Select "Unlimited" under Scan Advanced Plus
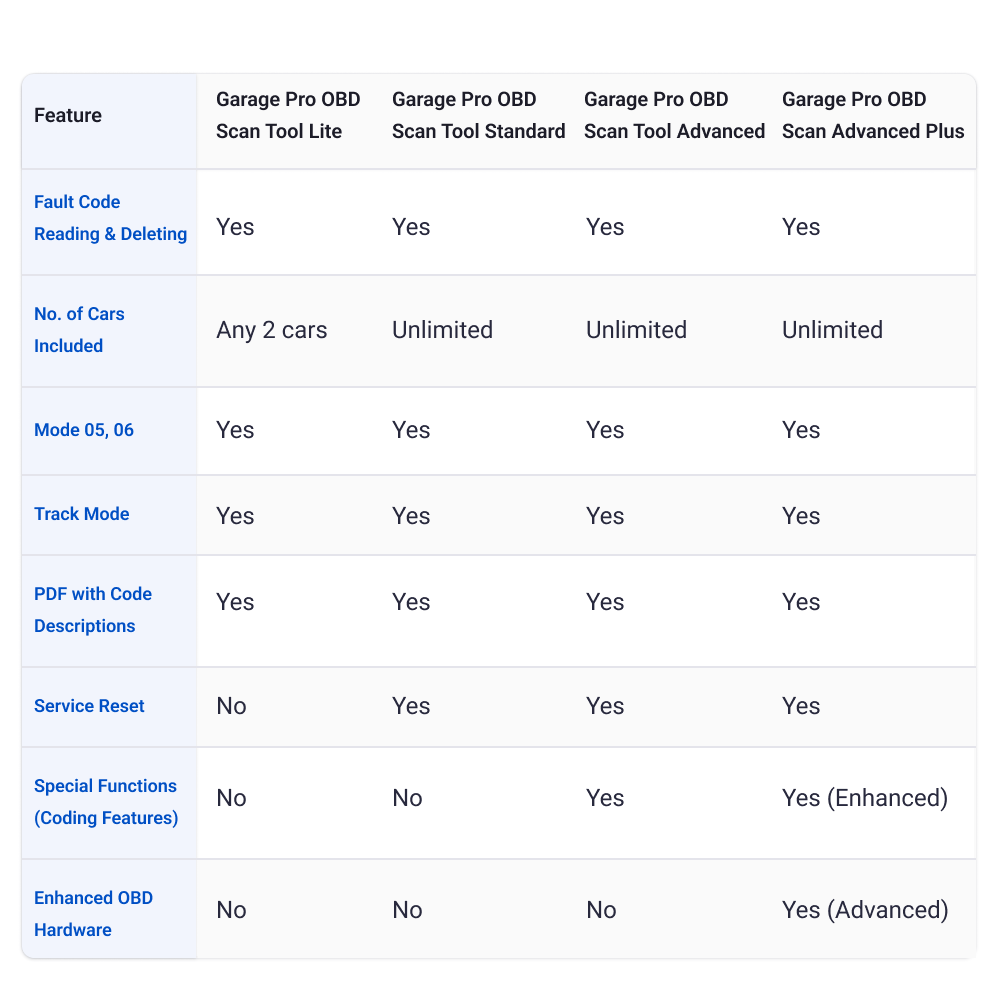 (x=832, y=330)
